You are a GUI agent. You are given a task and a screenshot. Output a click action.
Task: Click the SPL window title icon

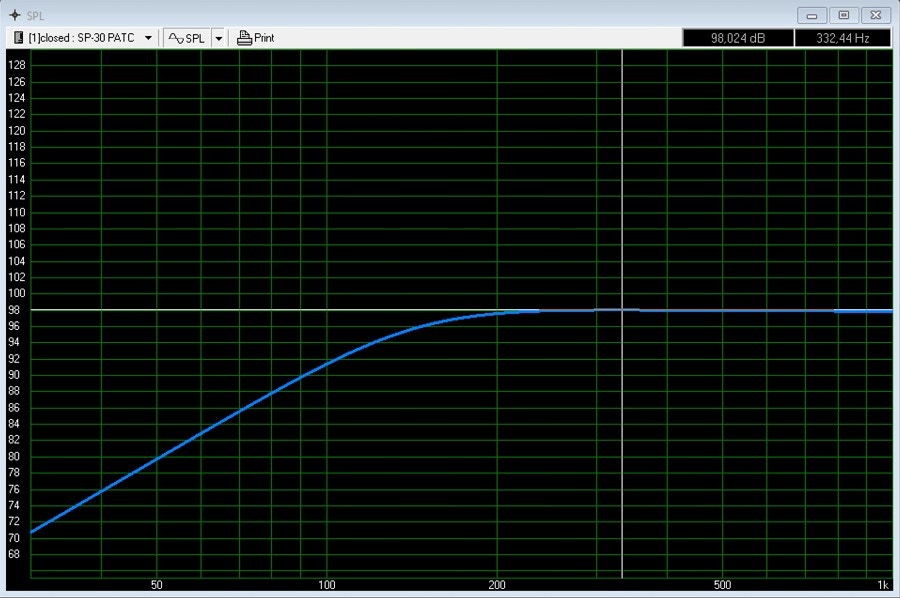click(15, 15)
